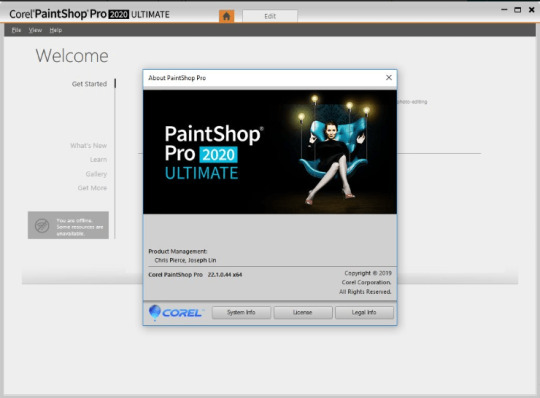Click the PaintShop Pro 2020 splash image
Viewport: 540px width, 398px height.
pos(270,152)
